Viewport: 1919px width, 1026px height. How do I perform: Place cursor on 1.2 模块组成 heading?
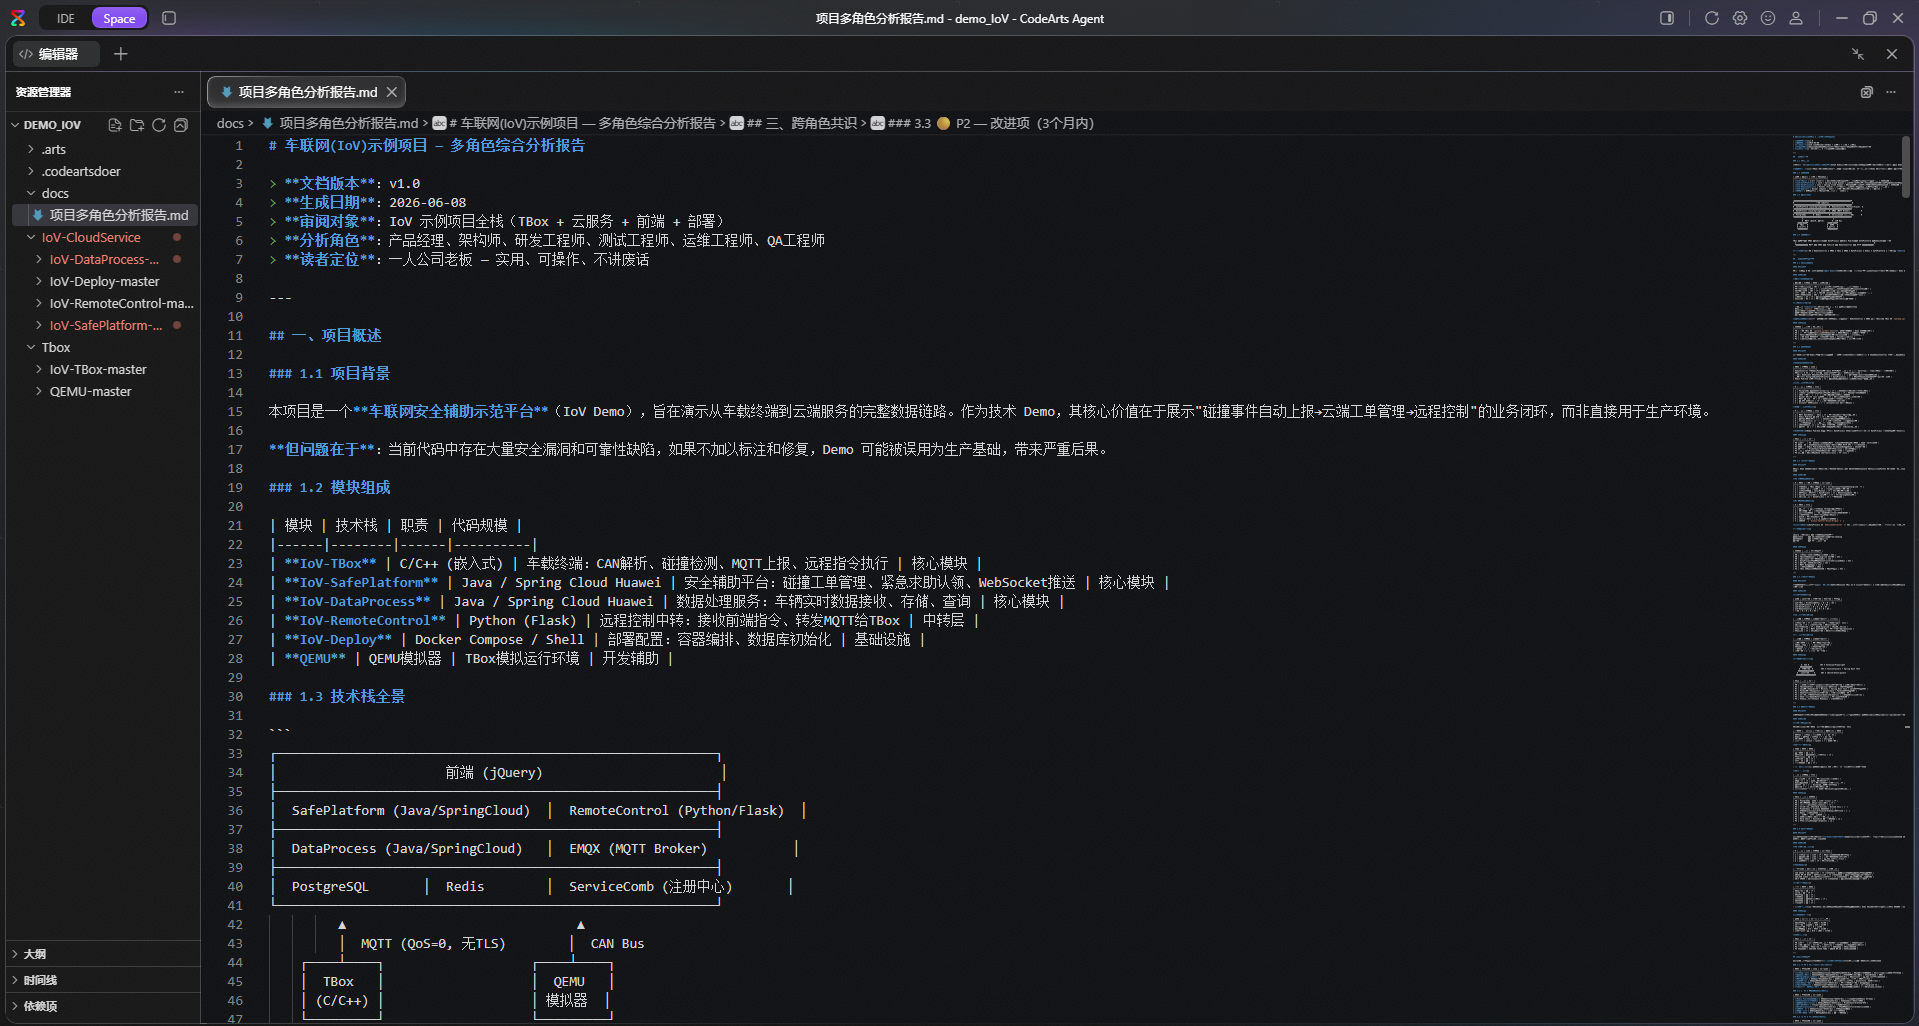[x=329, y=487]
